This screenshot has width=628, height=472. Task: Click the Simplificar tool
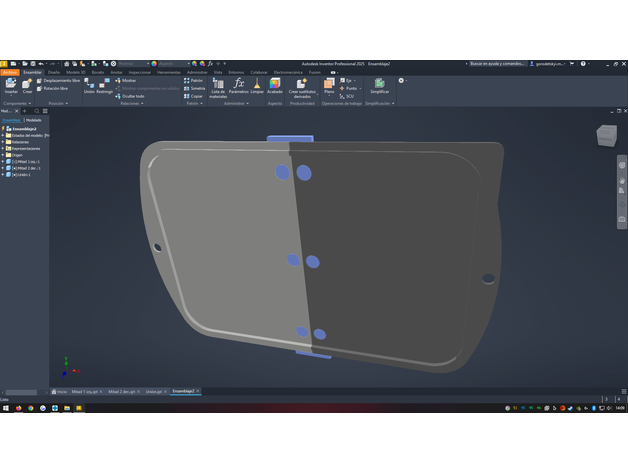click(380, 85)
